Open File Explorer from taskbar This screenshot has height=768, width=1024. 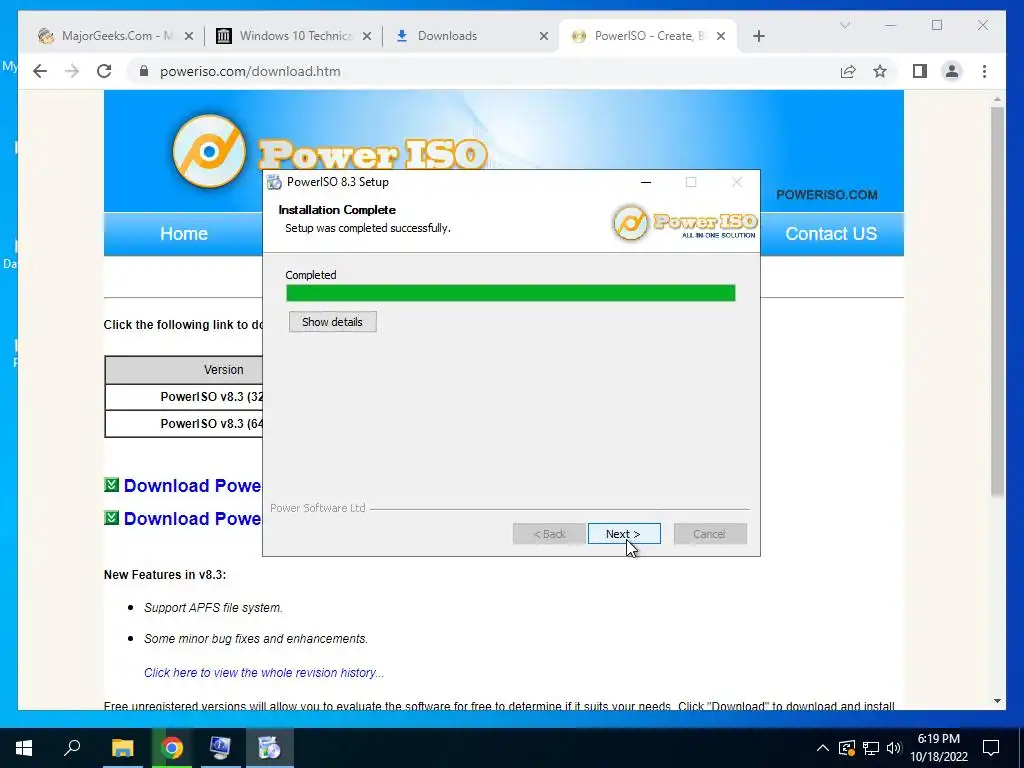[122, 748]
